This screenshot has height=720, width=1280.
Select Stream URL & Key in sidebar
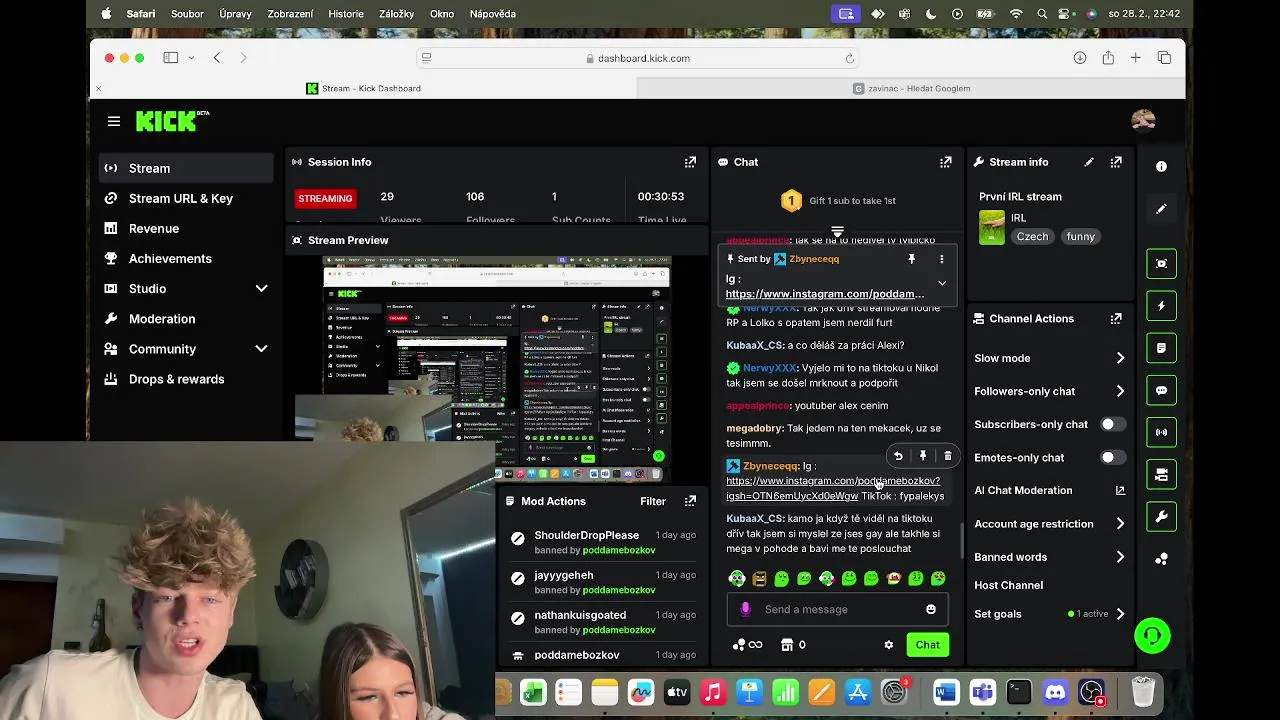(186, 198)
